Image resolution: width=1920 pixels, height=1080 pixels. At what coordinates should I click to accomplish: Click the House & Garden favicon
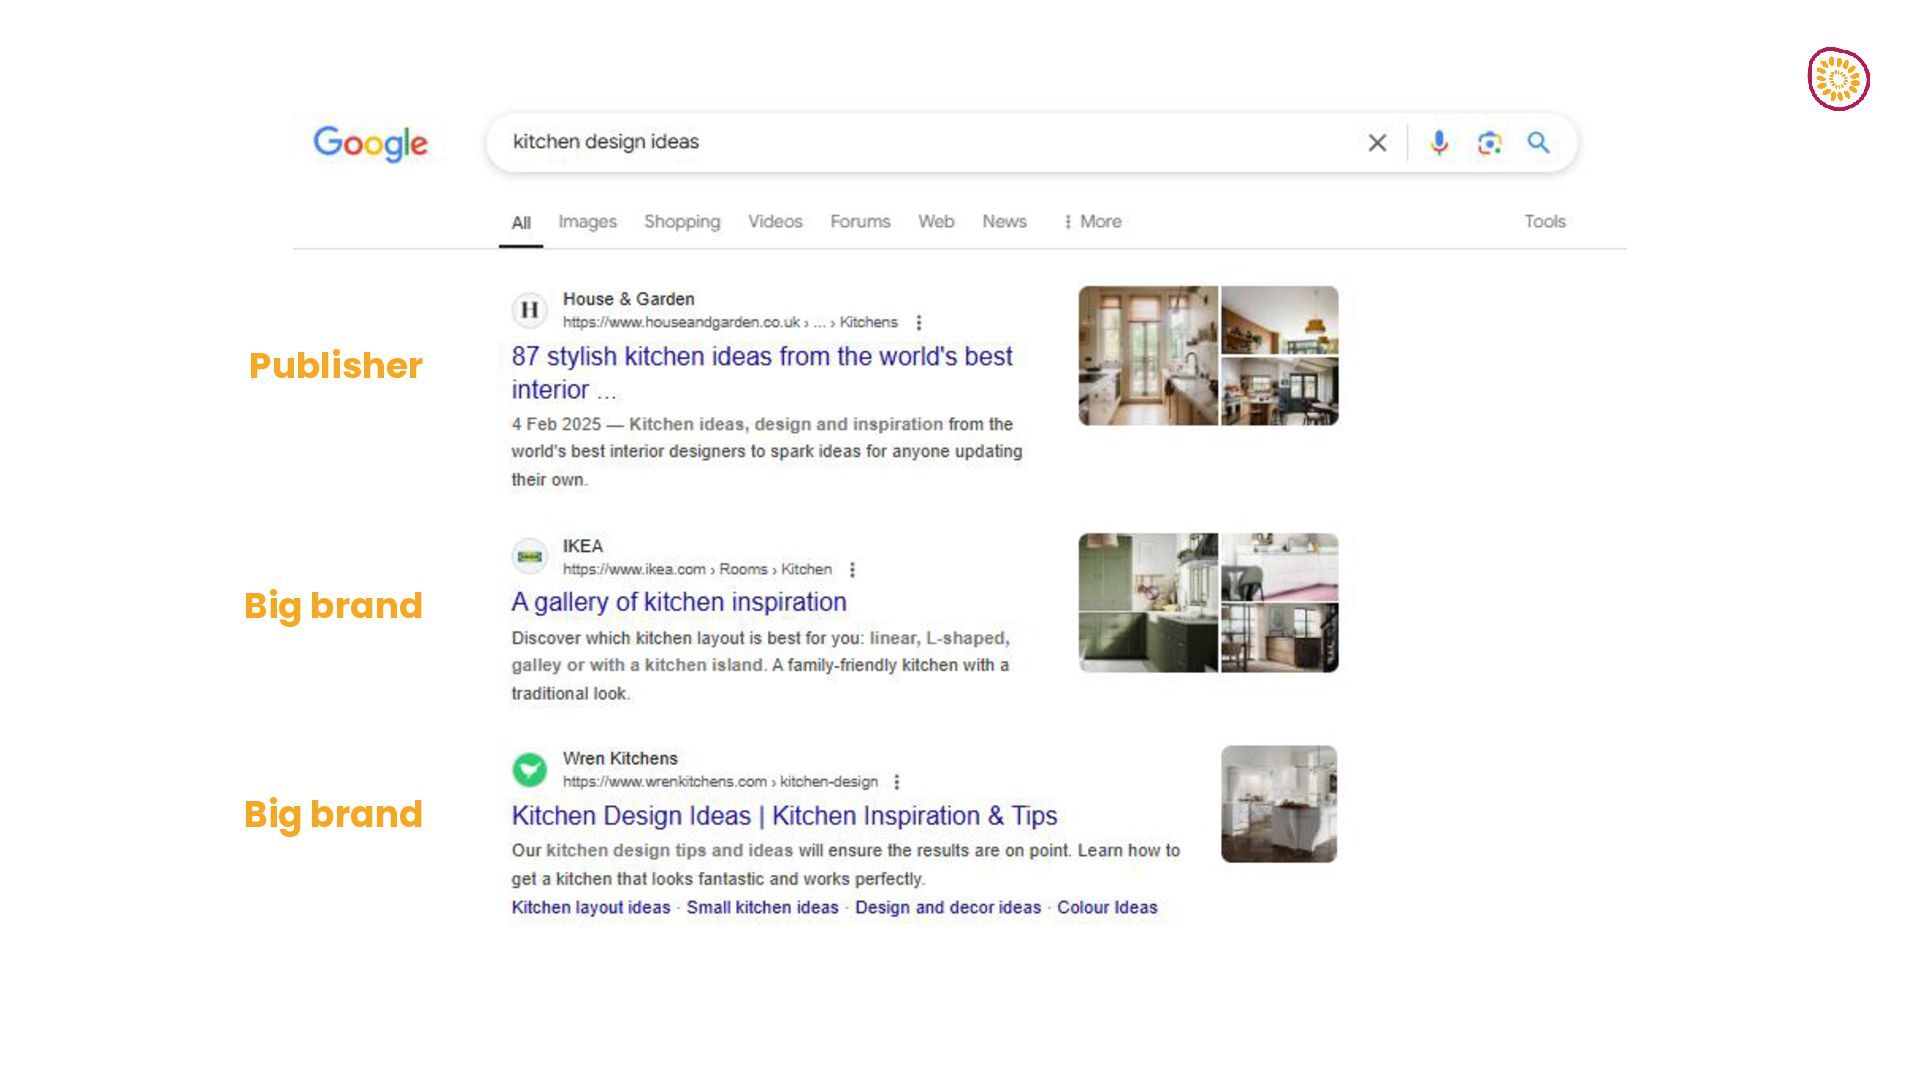click(530, 310)
